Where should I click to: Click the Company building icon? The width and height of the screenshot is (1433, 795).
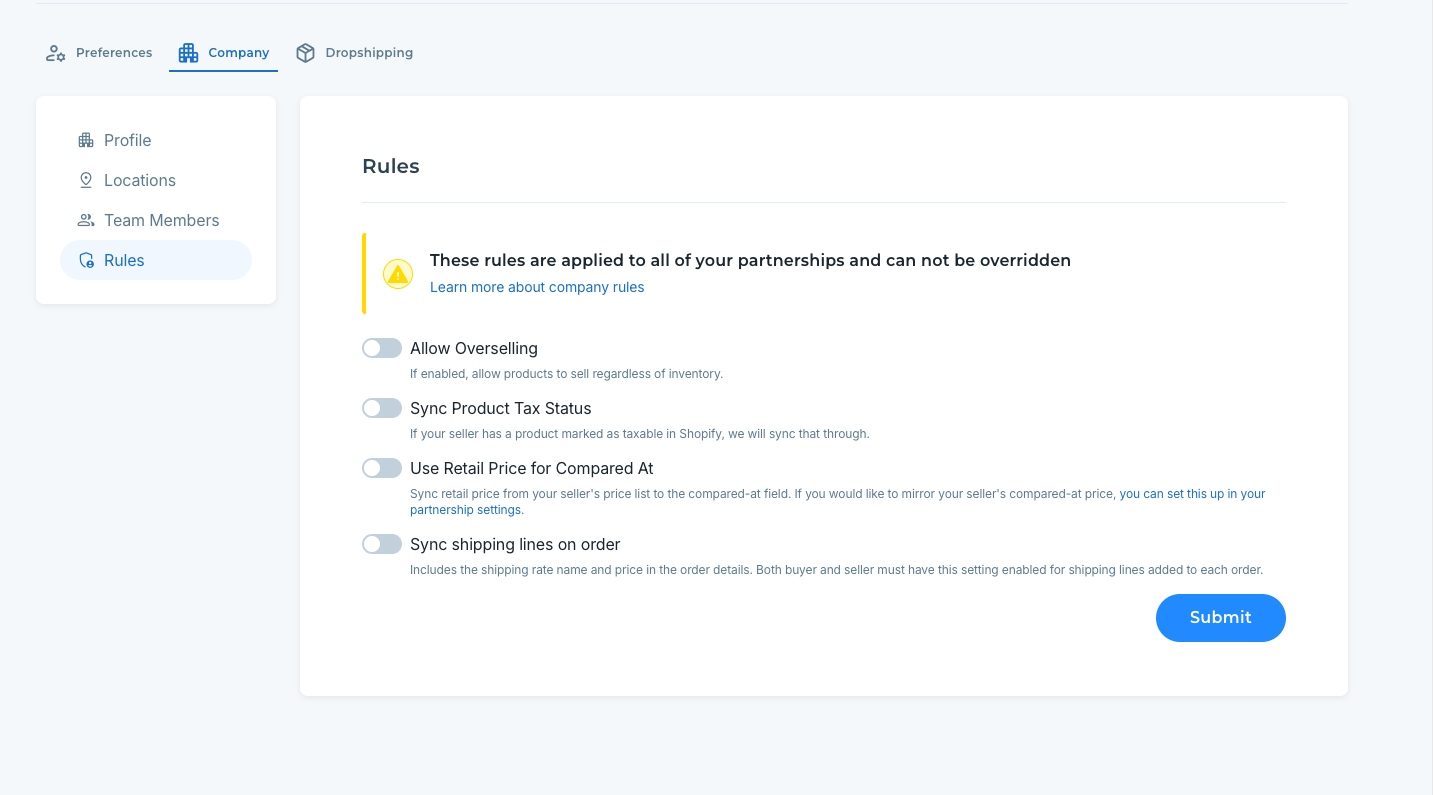[188, 53]
